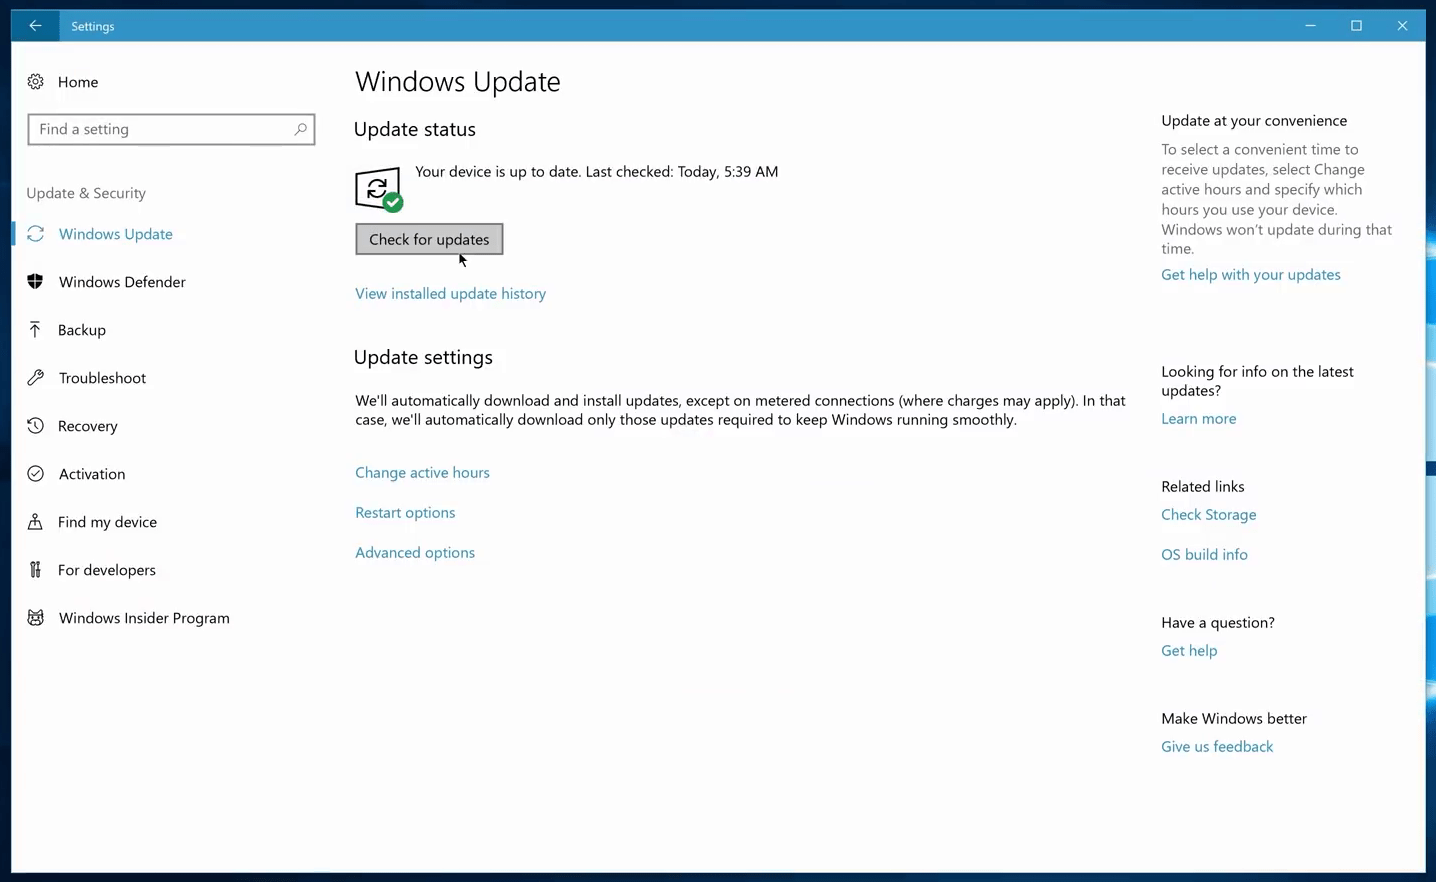This screenshot has width=1436, height=882.
Task: Click the 'Related links' heading
Action: click(x=1202, y=486)
